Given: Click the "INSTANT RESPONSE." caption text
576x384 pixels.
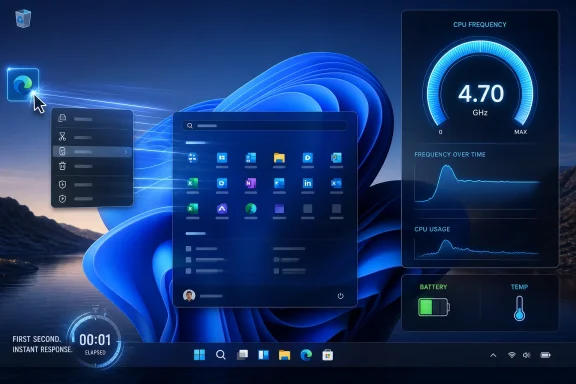Looking at the screenshot, I should pyautogui.click(x=42, y=349).
